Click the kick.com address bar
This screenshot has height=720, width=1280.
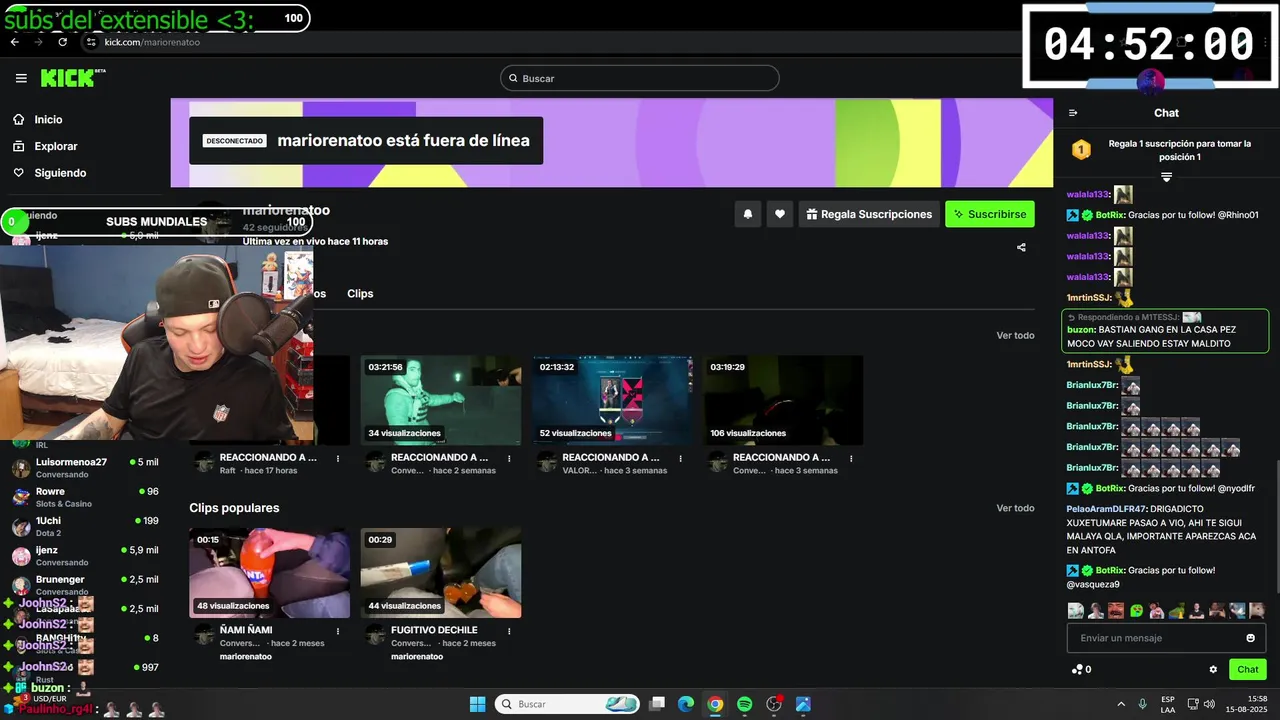pos(152,42)
